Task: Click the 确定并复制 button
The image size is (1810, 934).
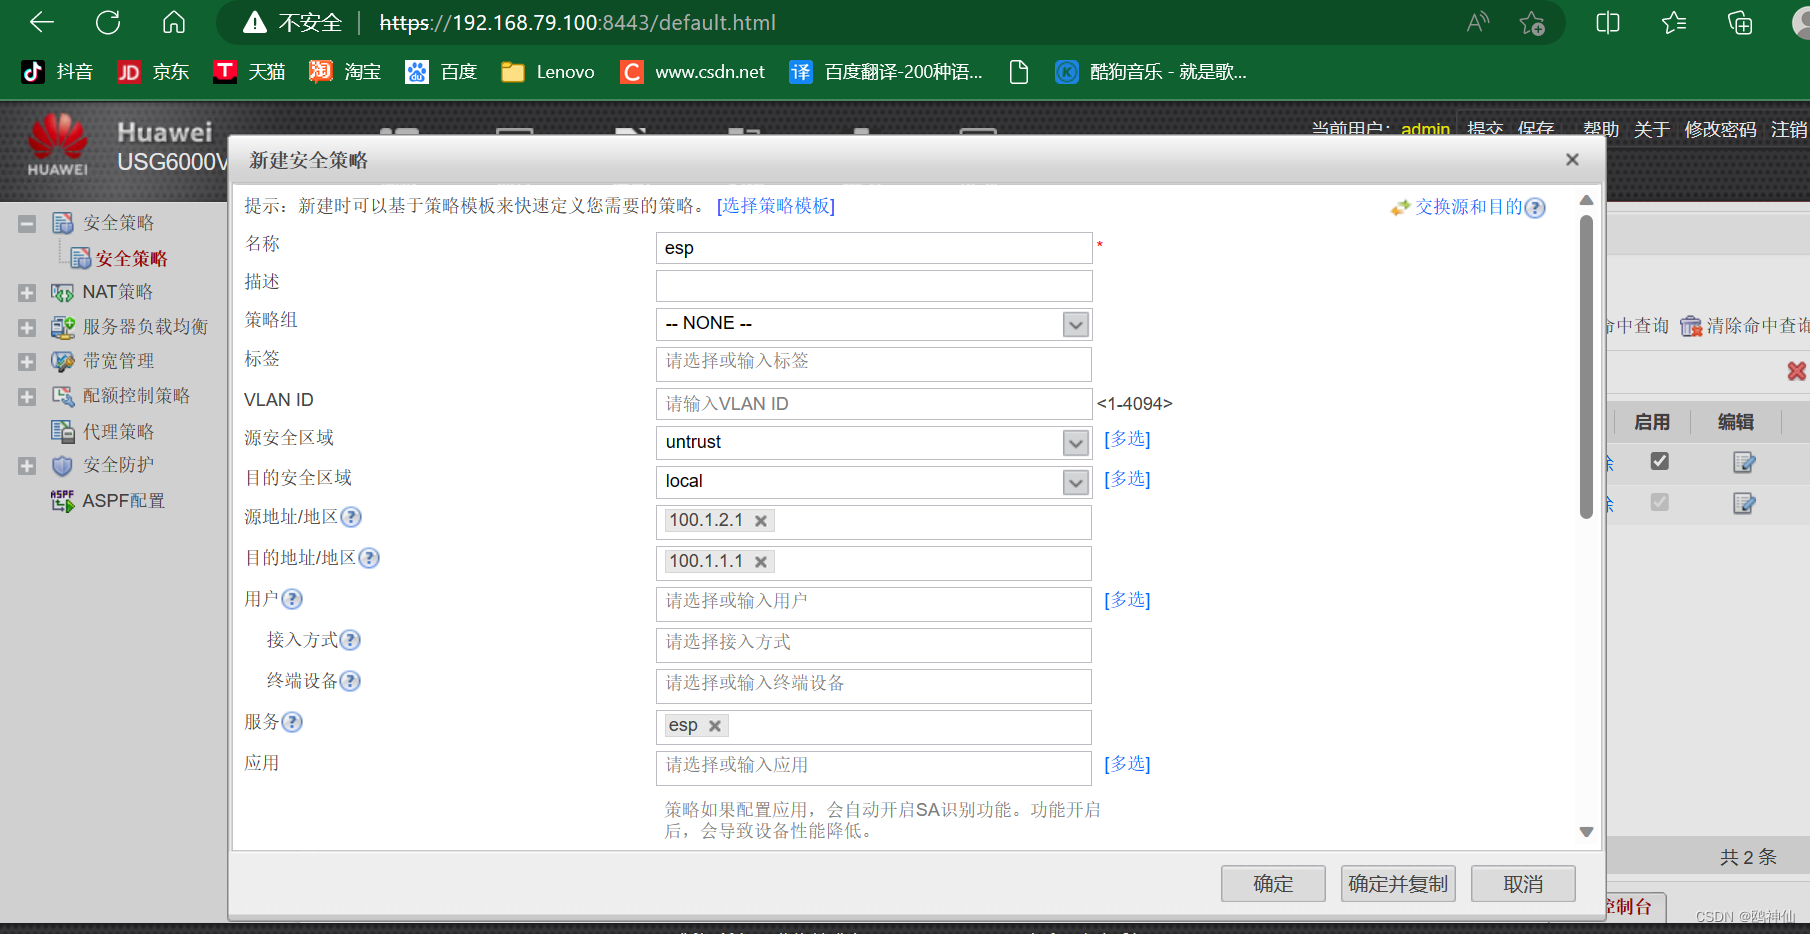Action: coord(1398,884)
